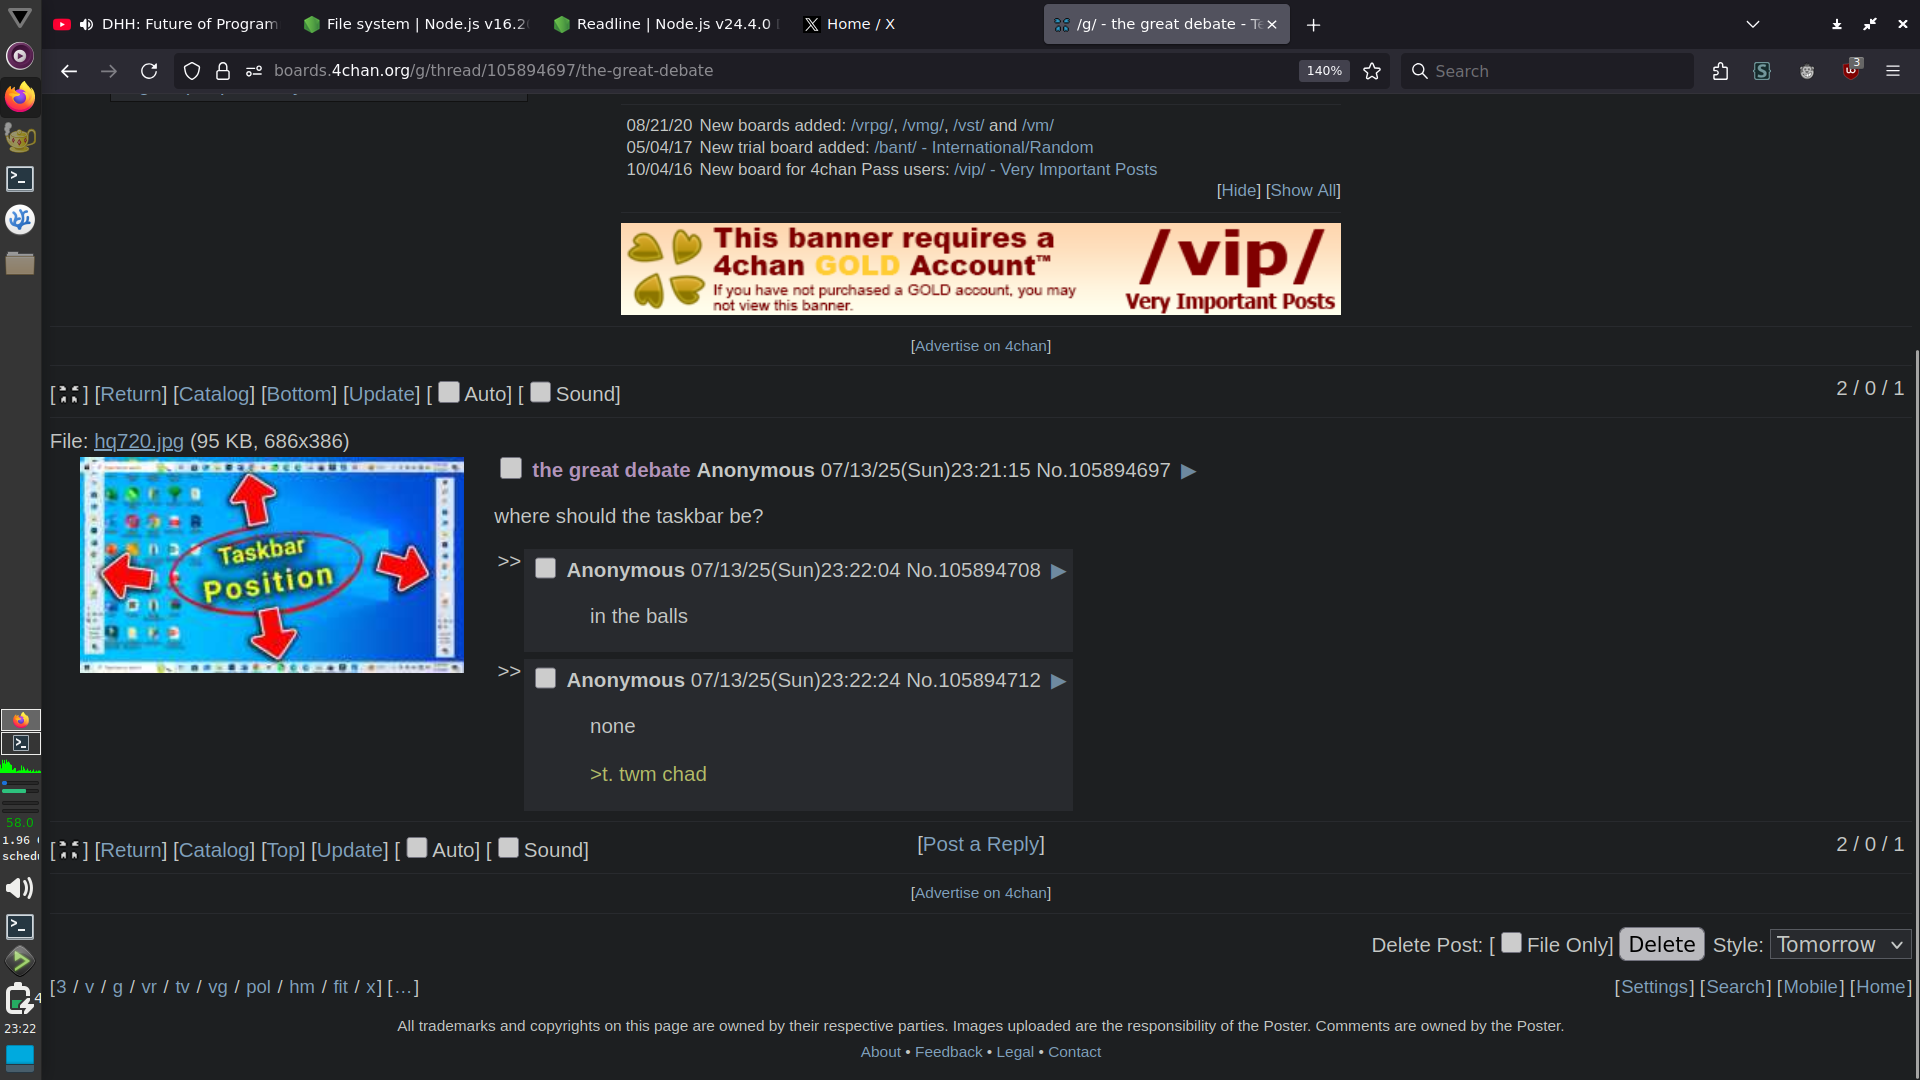Click 140% zoom level indicator
The image size is (1920, 1080).
click(1324, 71)
